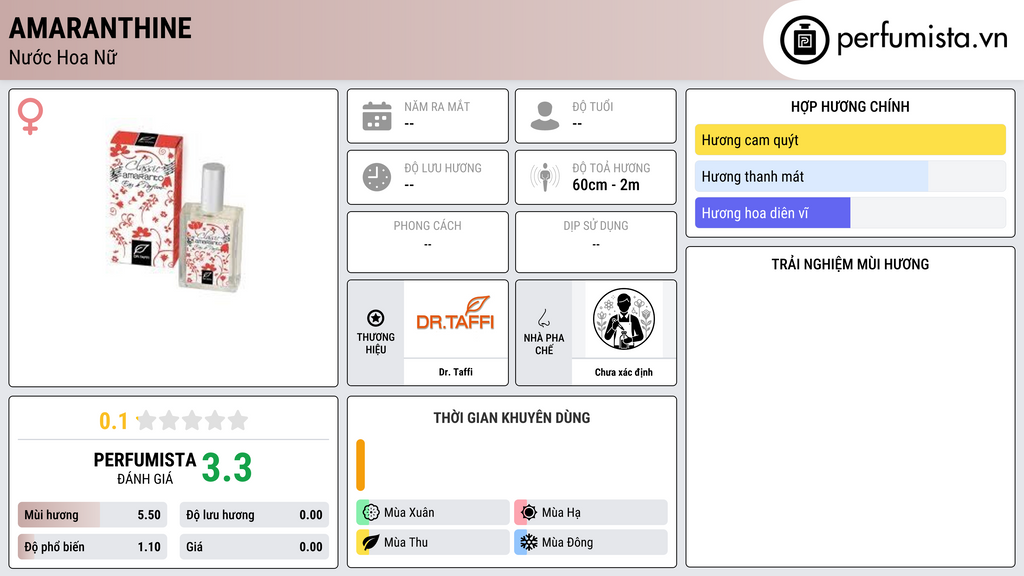Click the 0.1 user rating number
Image resolution: width=1024 pixels, height=576 pixels.
114,421
